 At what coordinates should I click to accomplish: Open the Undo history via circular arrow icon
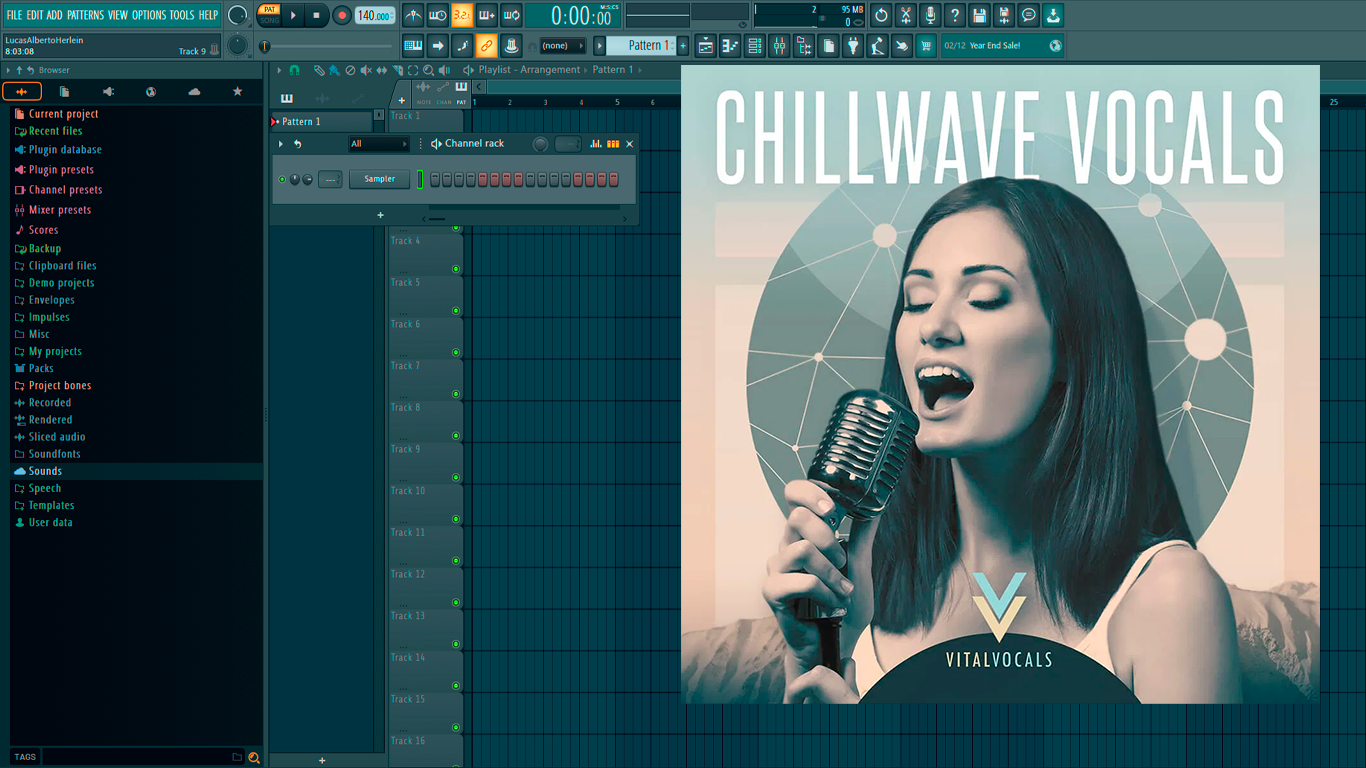click(881, 15)
